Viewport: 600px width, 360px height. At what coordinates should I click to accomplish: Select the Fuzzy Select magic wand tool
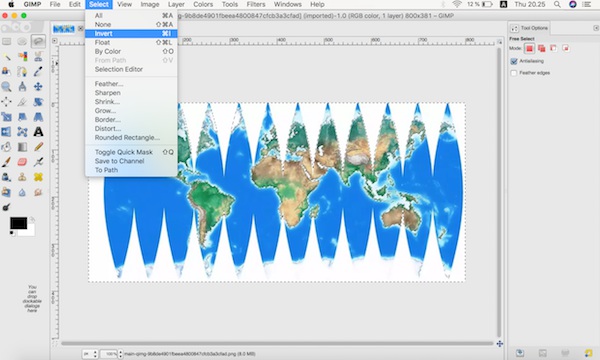[x=7, y=57]
